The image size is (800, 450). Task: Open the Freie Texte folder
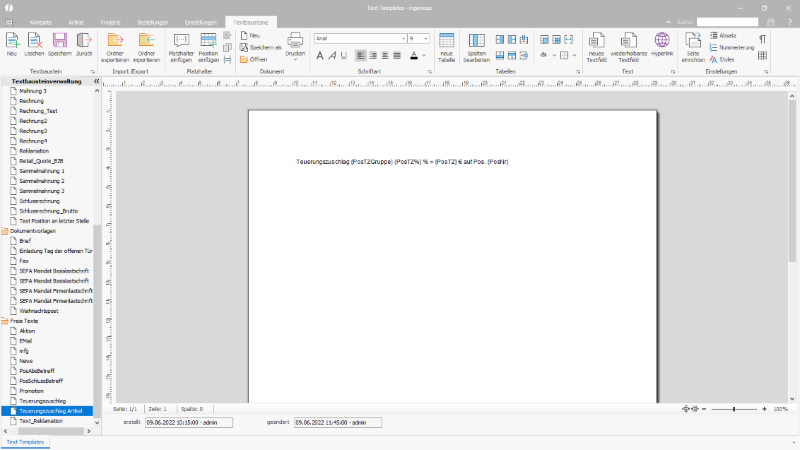coord(24,321)
